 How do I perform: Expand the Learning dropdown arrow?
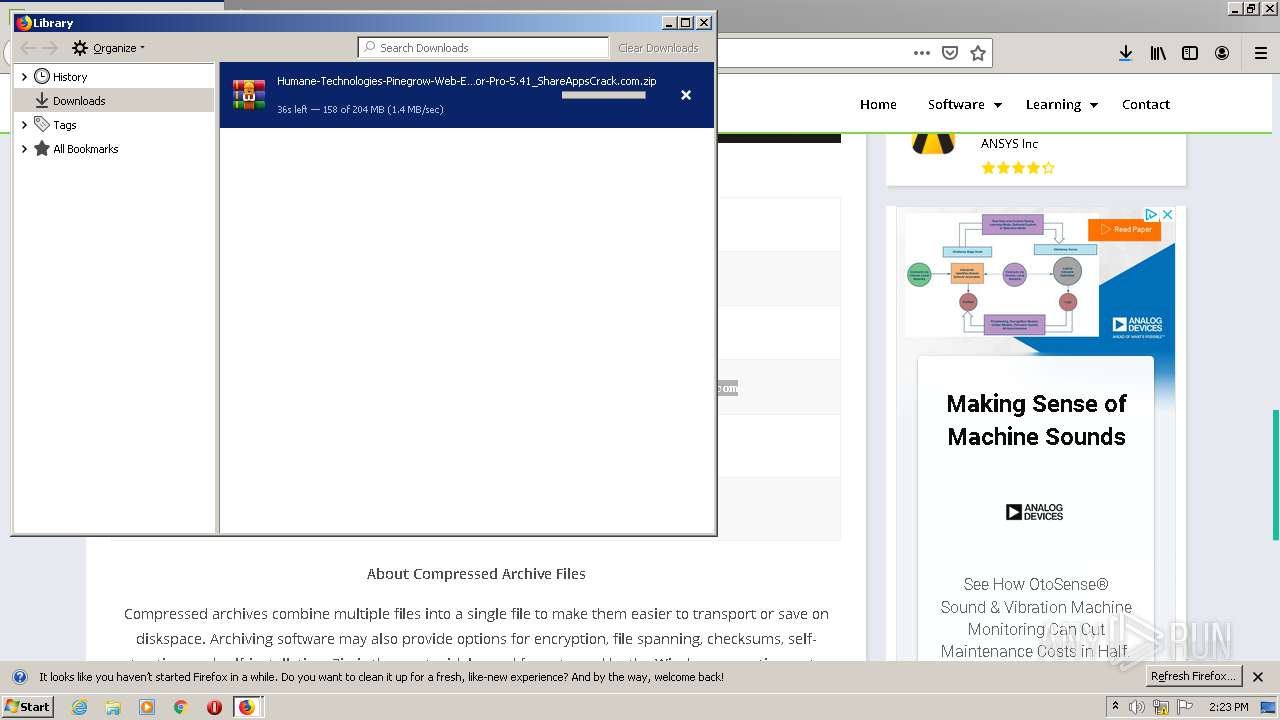click(1094, 105)
